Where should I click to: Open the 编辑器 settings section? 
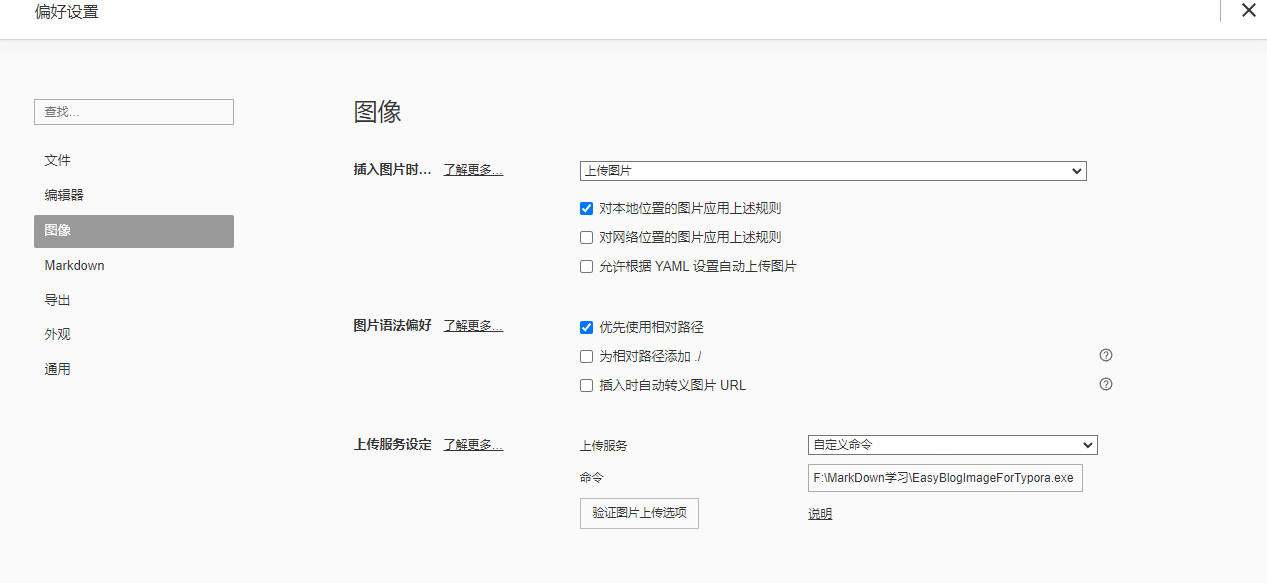[x=64, y=195]
